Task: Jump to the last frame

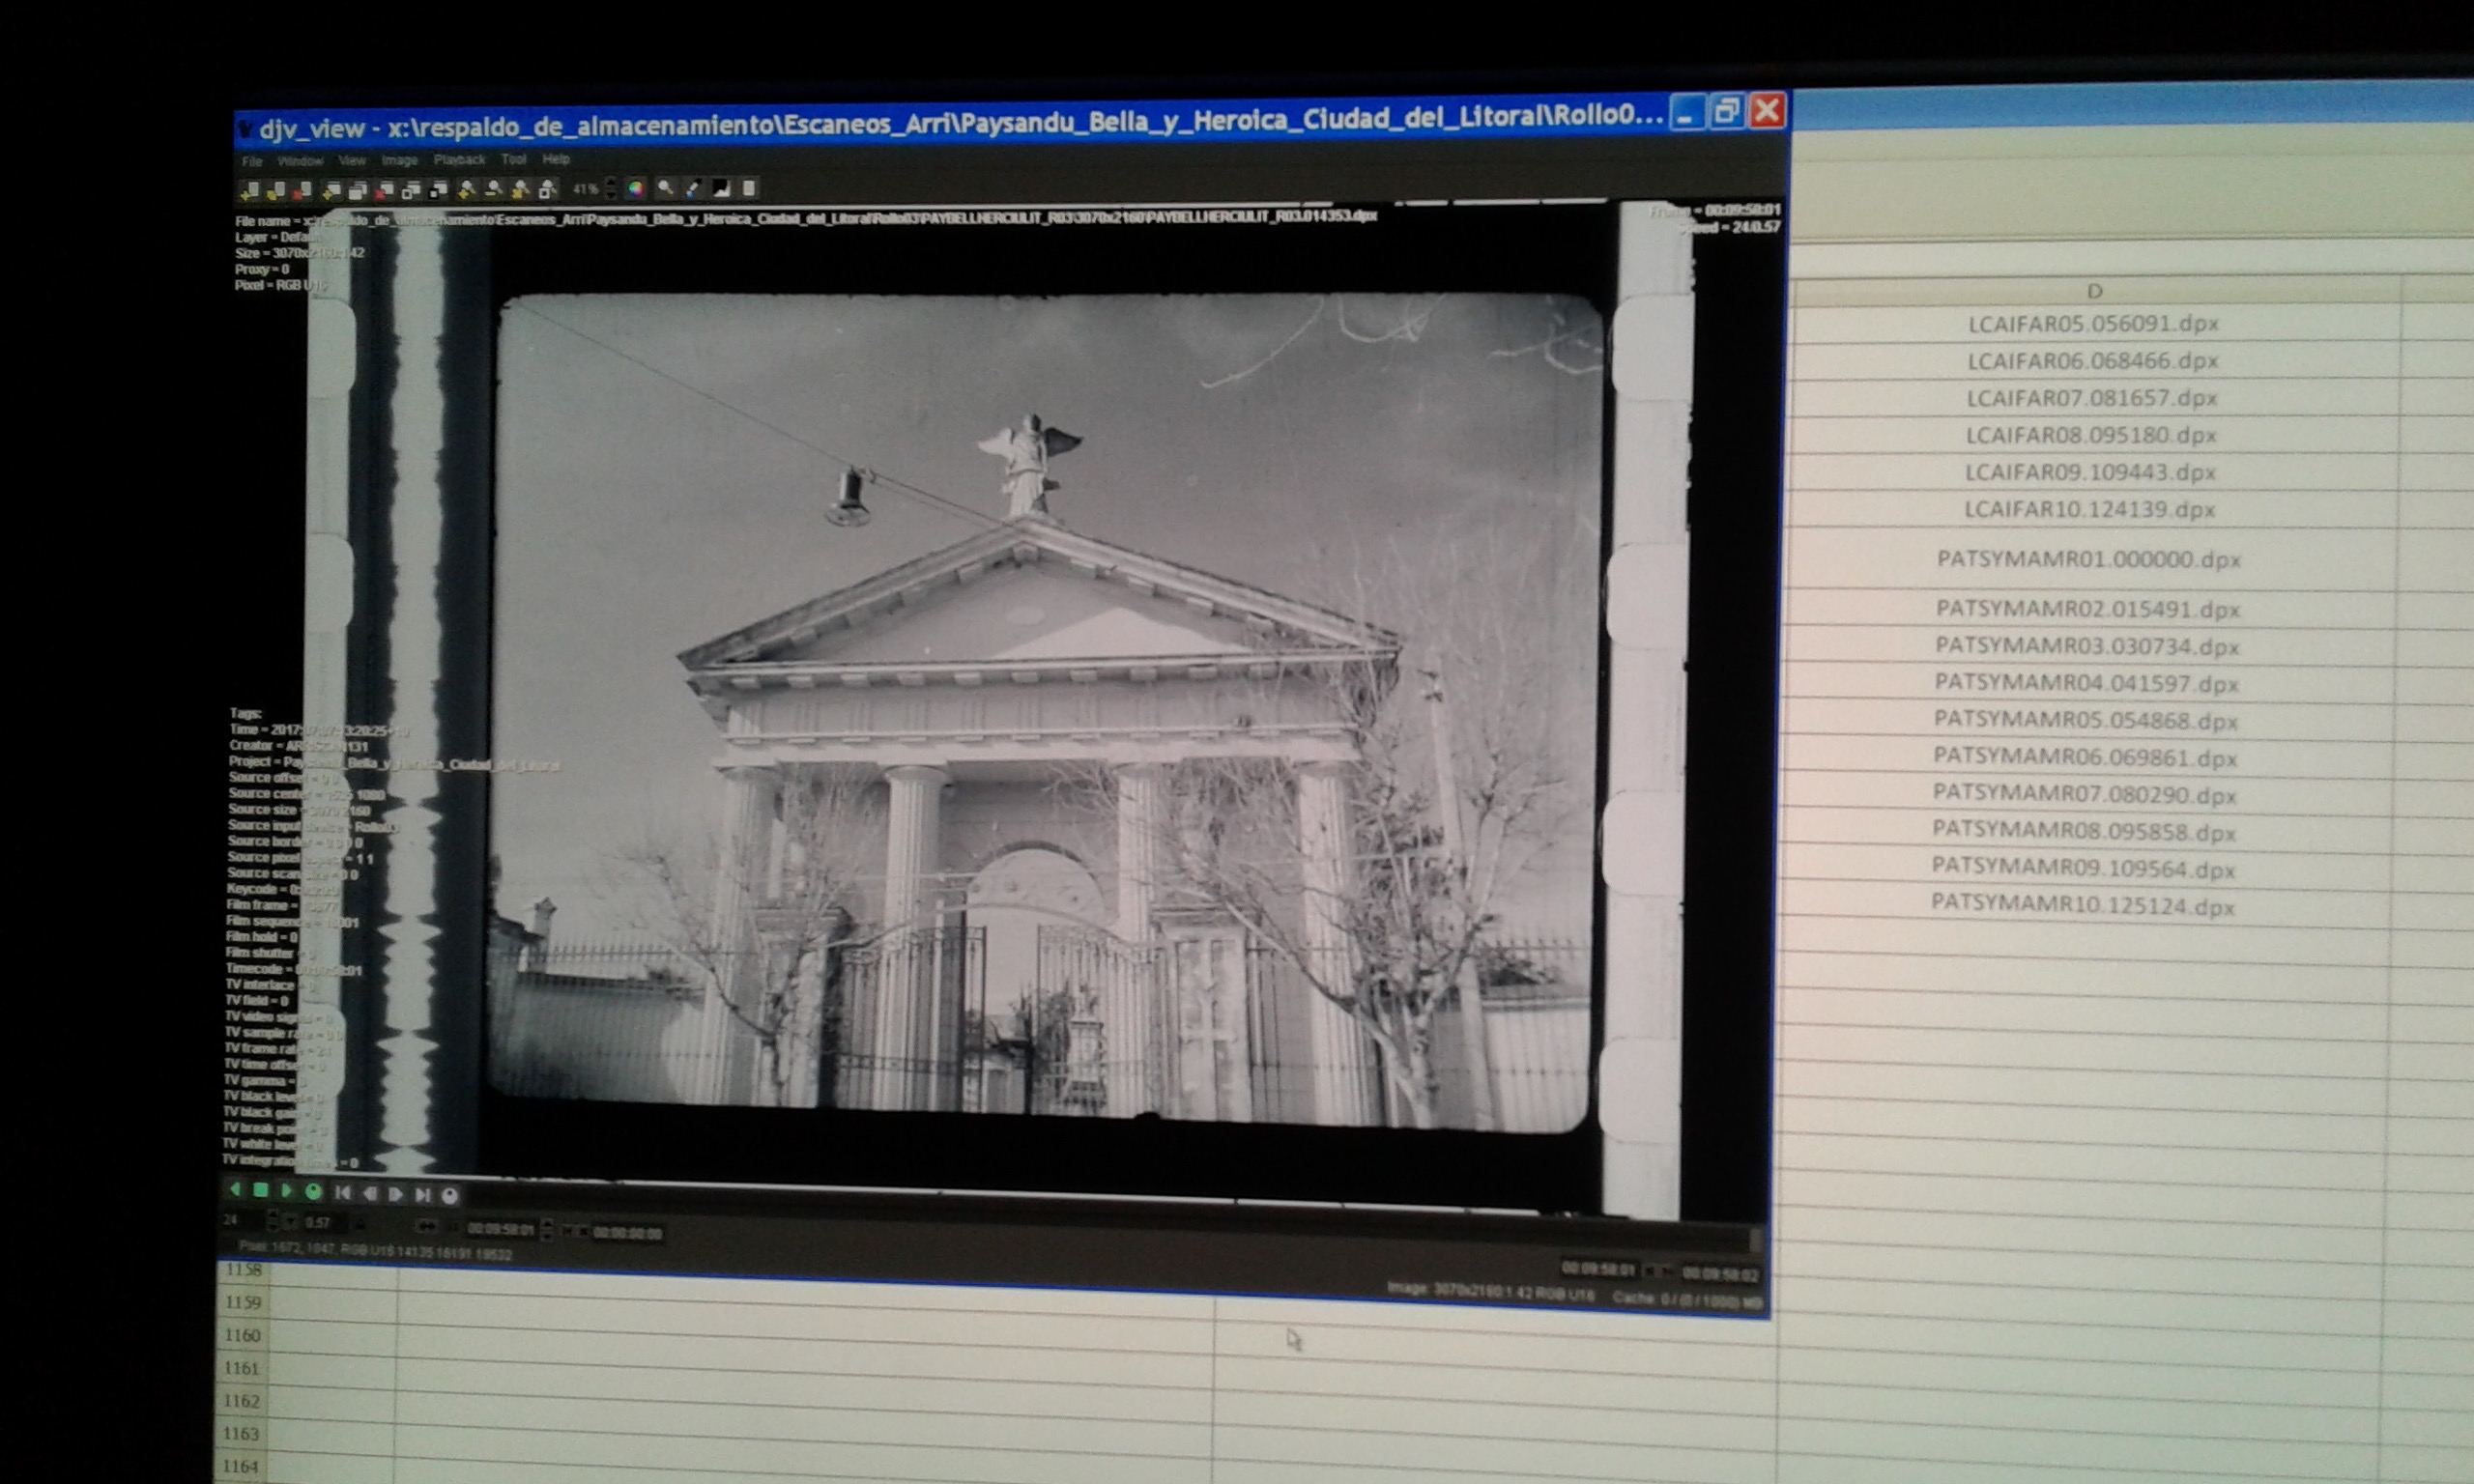Action: (x=423, y=1196)
